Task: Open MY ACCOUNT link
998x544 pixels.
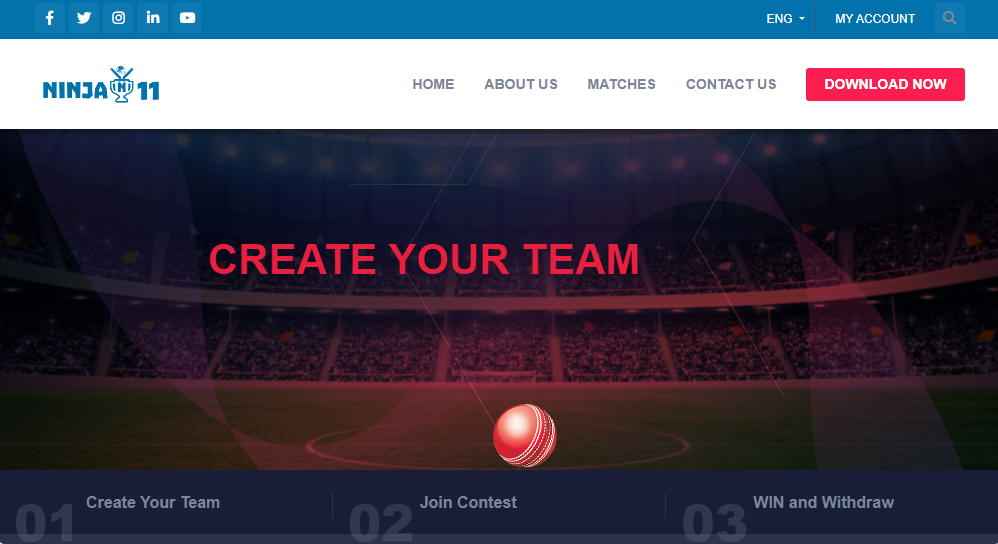Action: coord(875,19)
